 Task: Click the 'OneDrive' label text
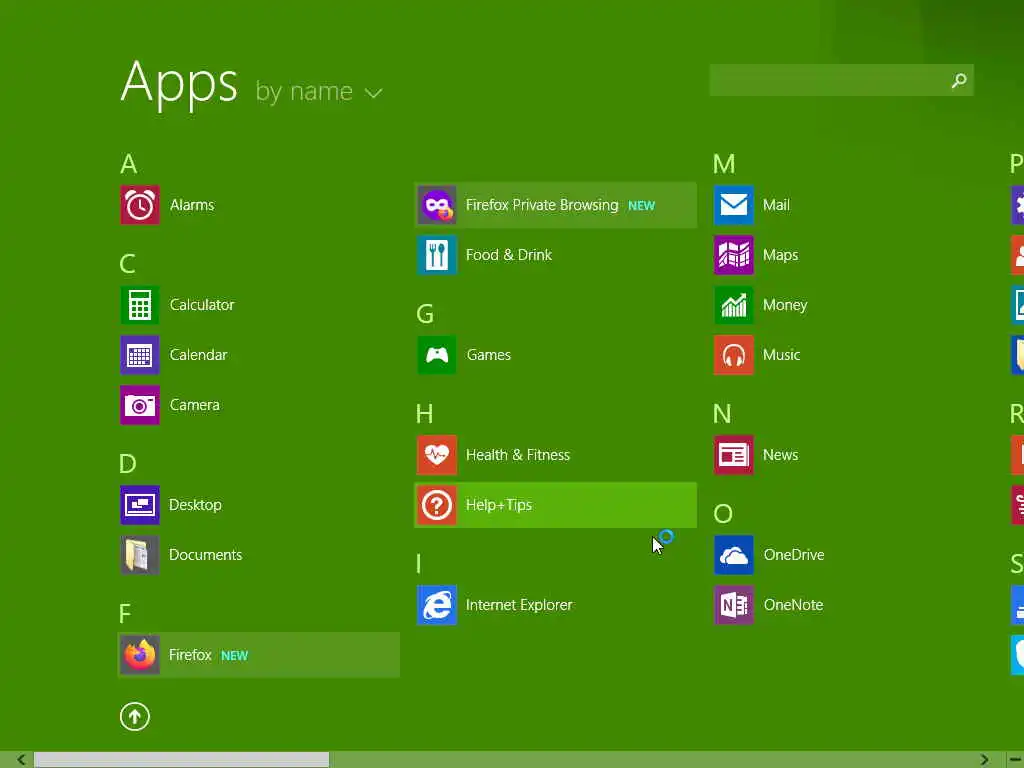(794, 555)
